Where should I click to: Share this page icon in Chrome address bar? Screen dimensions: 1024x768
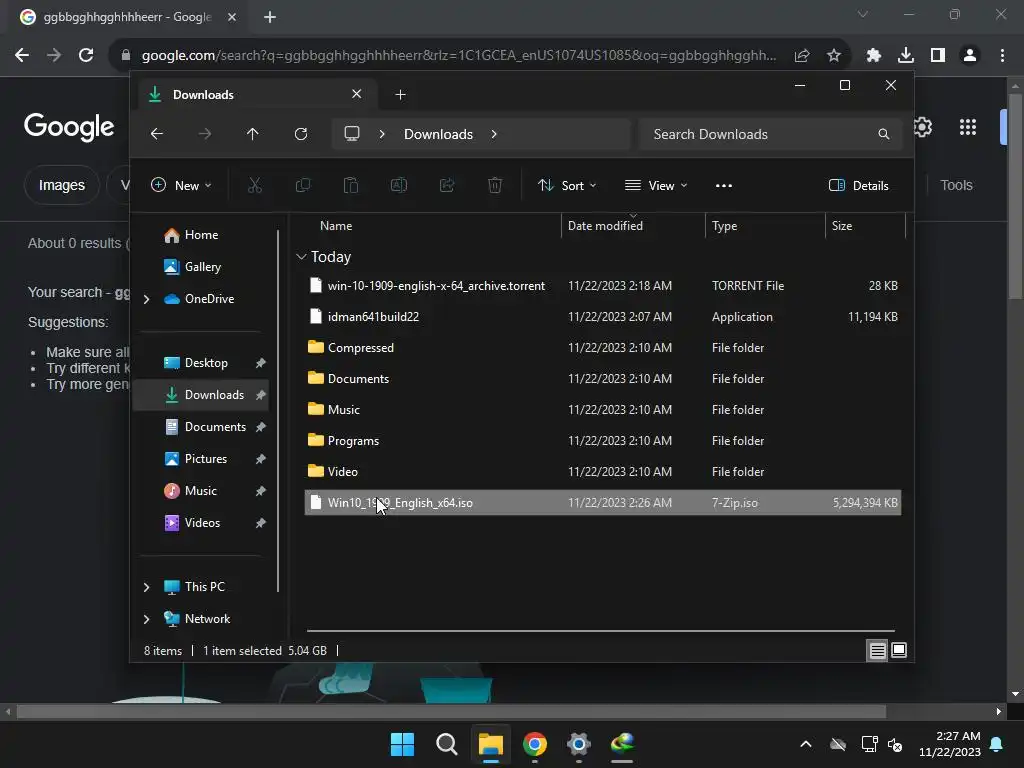click(x=802, y=56)
